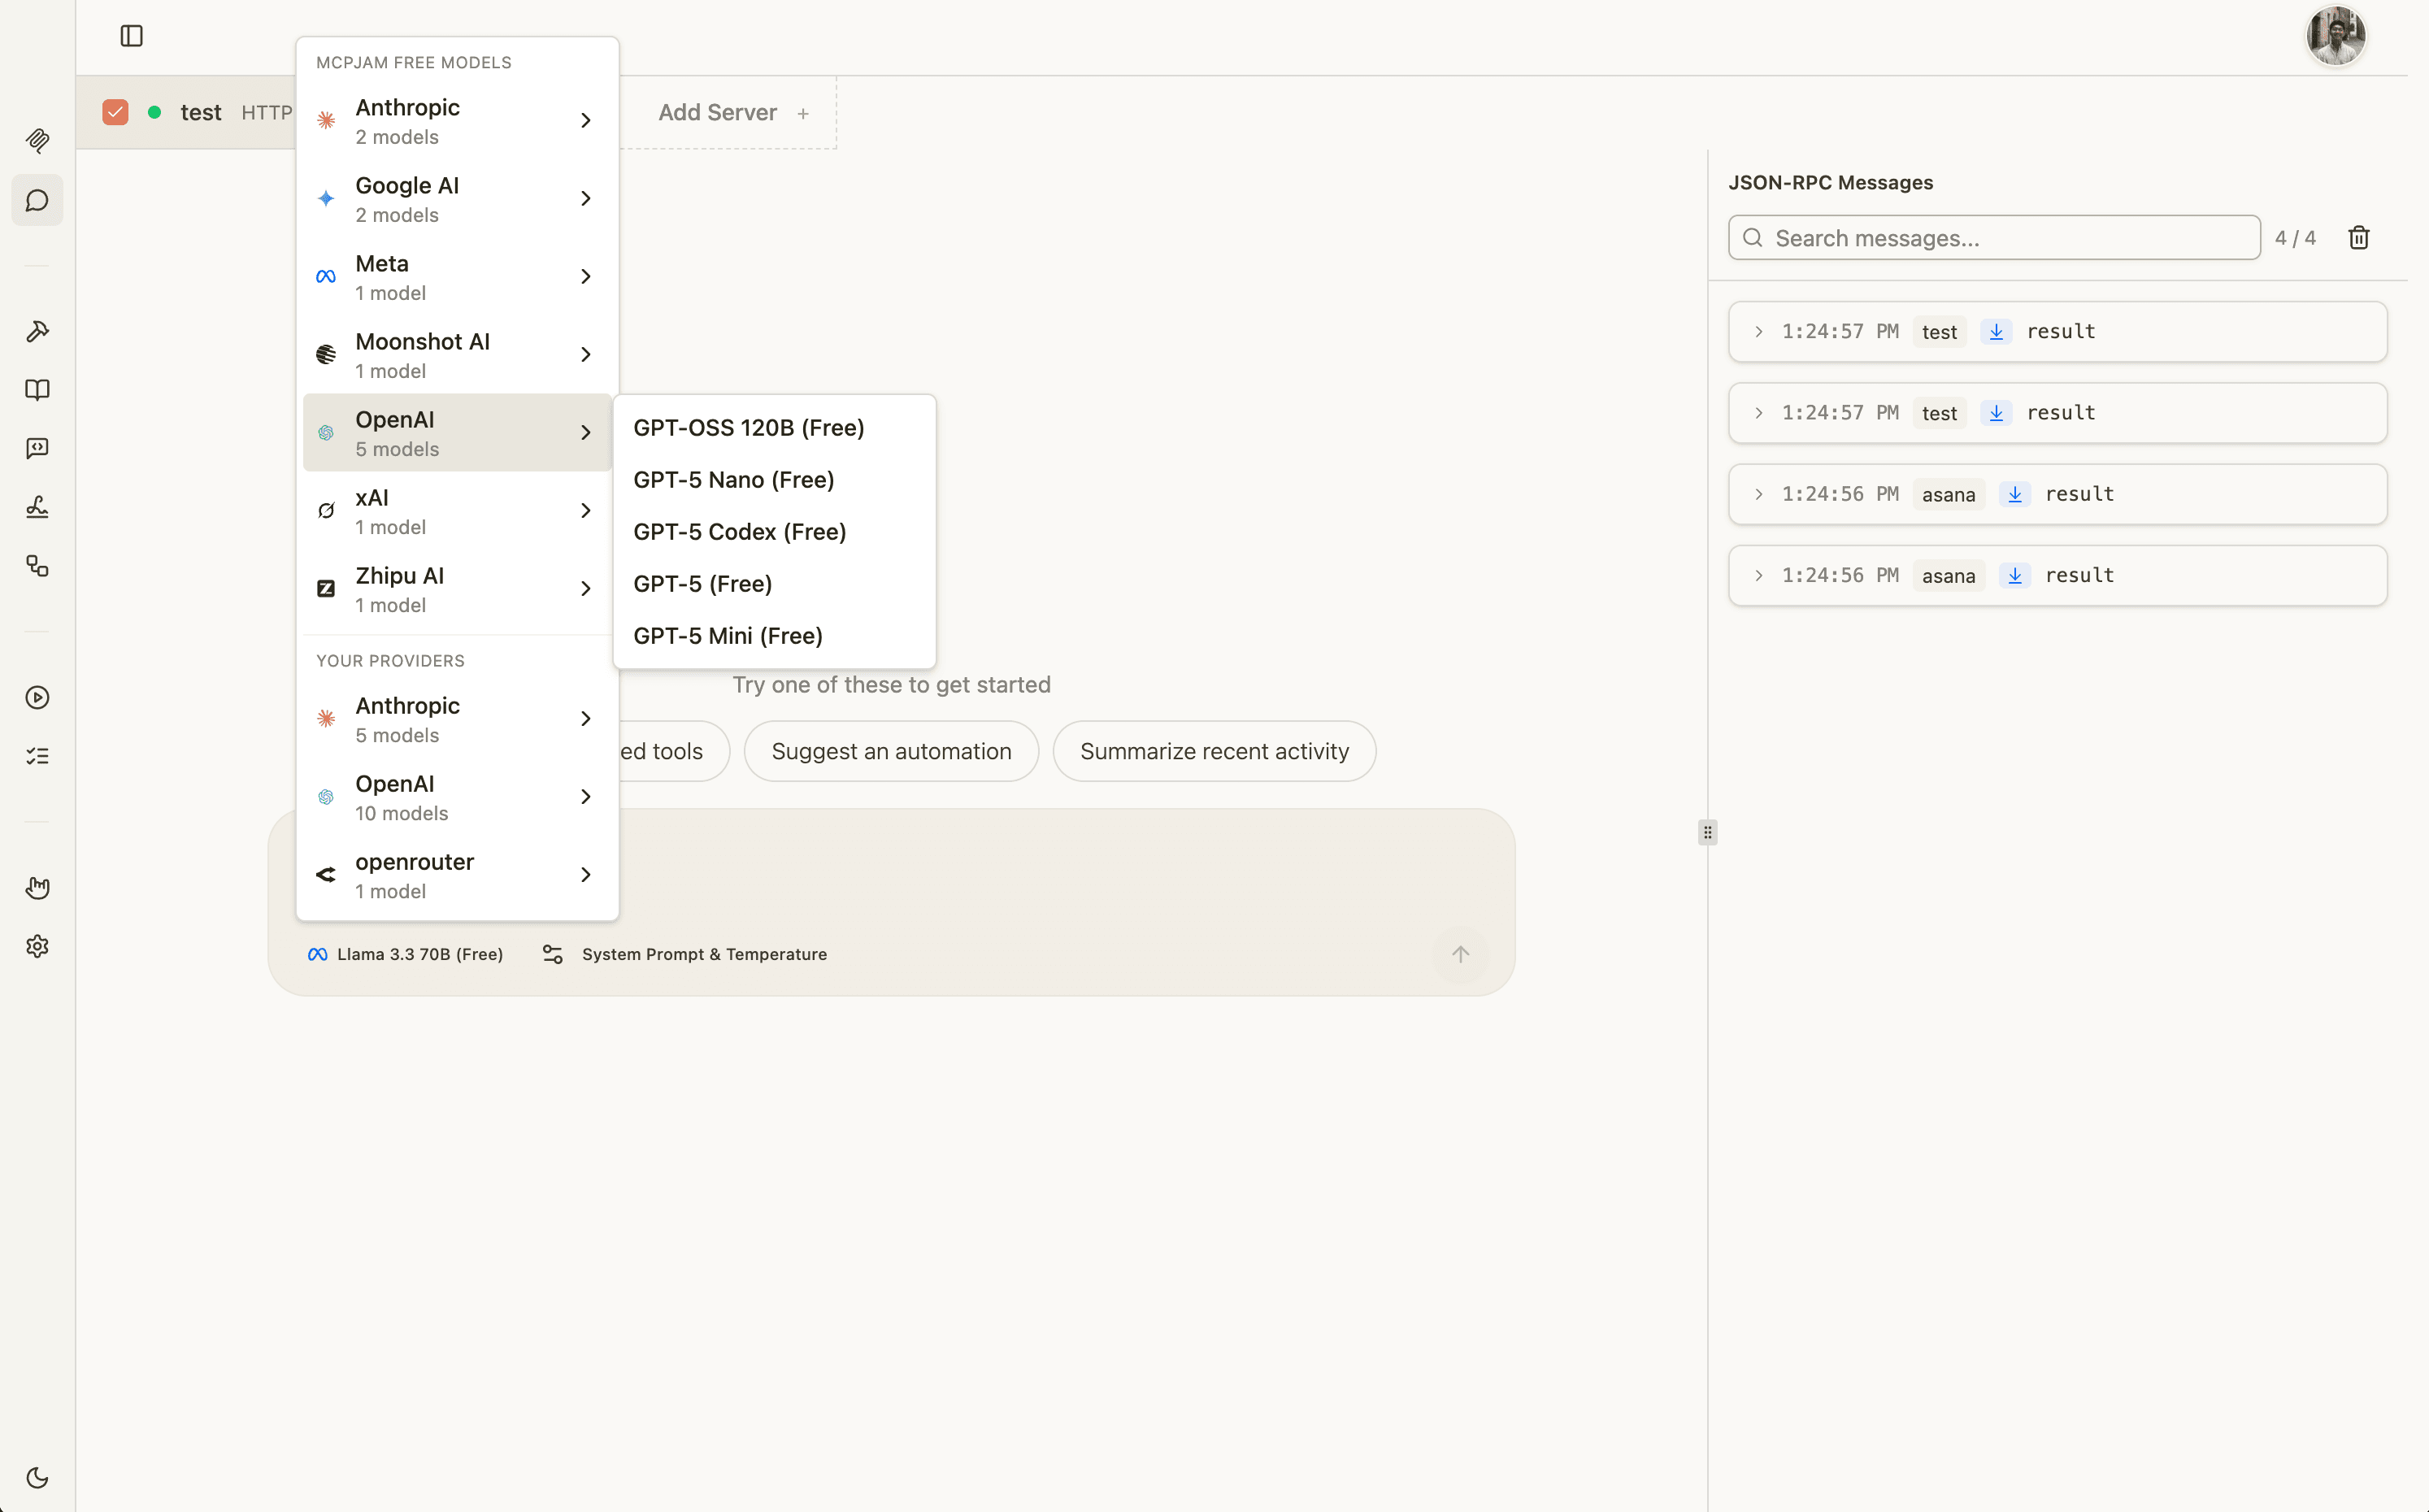The height and width of the screenshot is (1512, 2429).
Task: Choose GPT-5 Codex (Free) model
Action: (x=739, y=532)
